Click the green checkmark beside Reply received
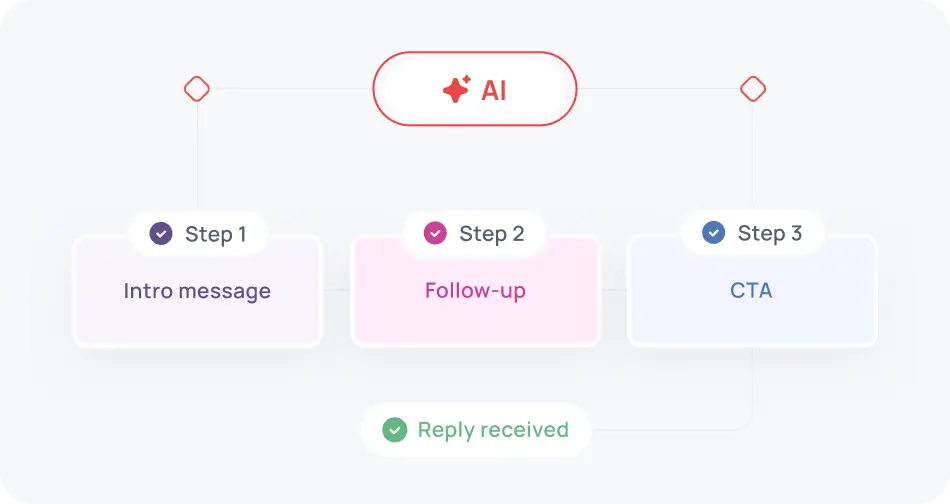The image size is (950, 504). (x=395, y=430)
